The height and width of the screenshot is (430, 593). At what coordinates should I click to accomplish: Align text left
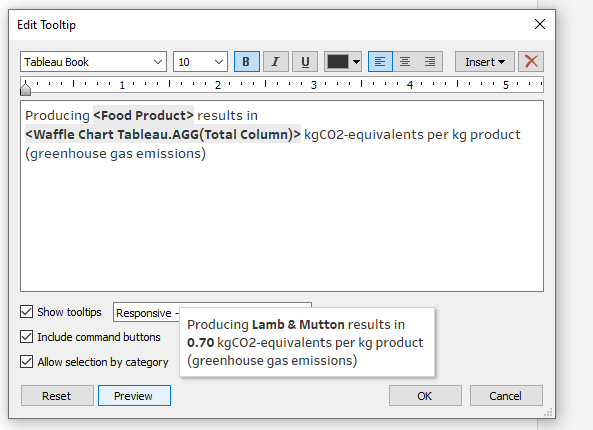click(x=380, y=62)
